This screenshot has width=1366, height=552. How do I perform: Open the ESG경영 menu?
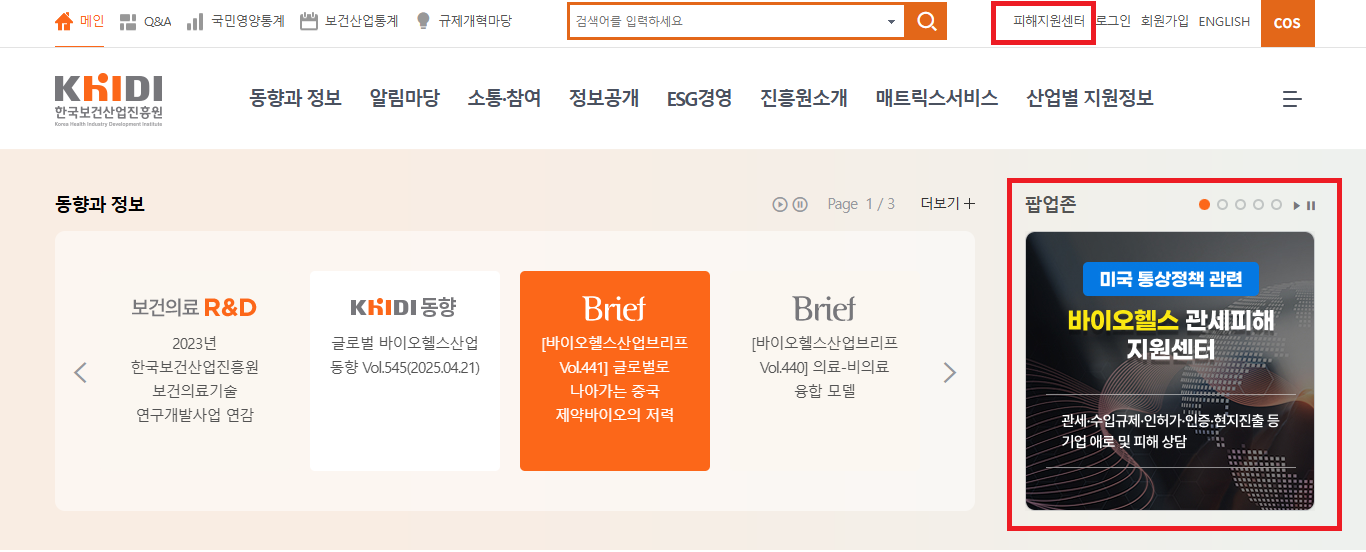click(x=699, y=98)
